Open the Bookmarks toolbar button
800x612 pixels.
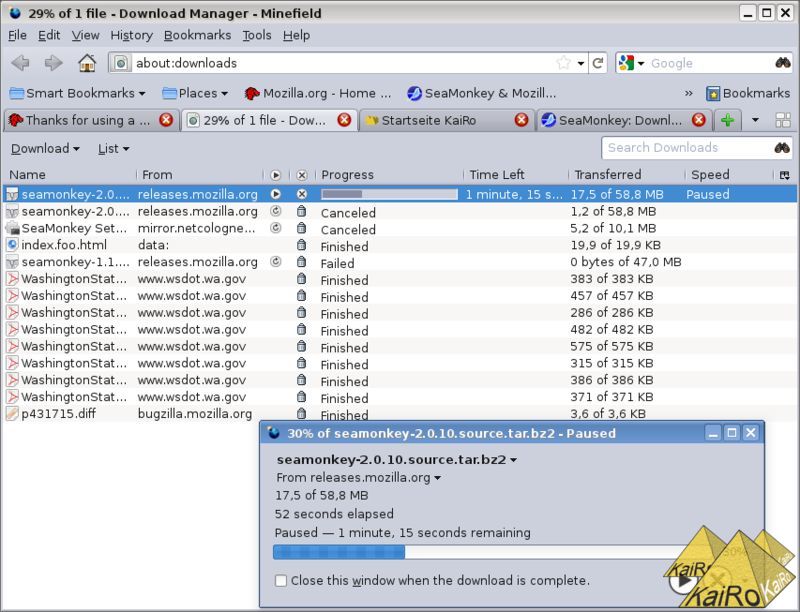click(x=748, y=93)
